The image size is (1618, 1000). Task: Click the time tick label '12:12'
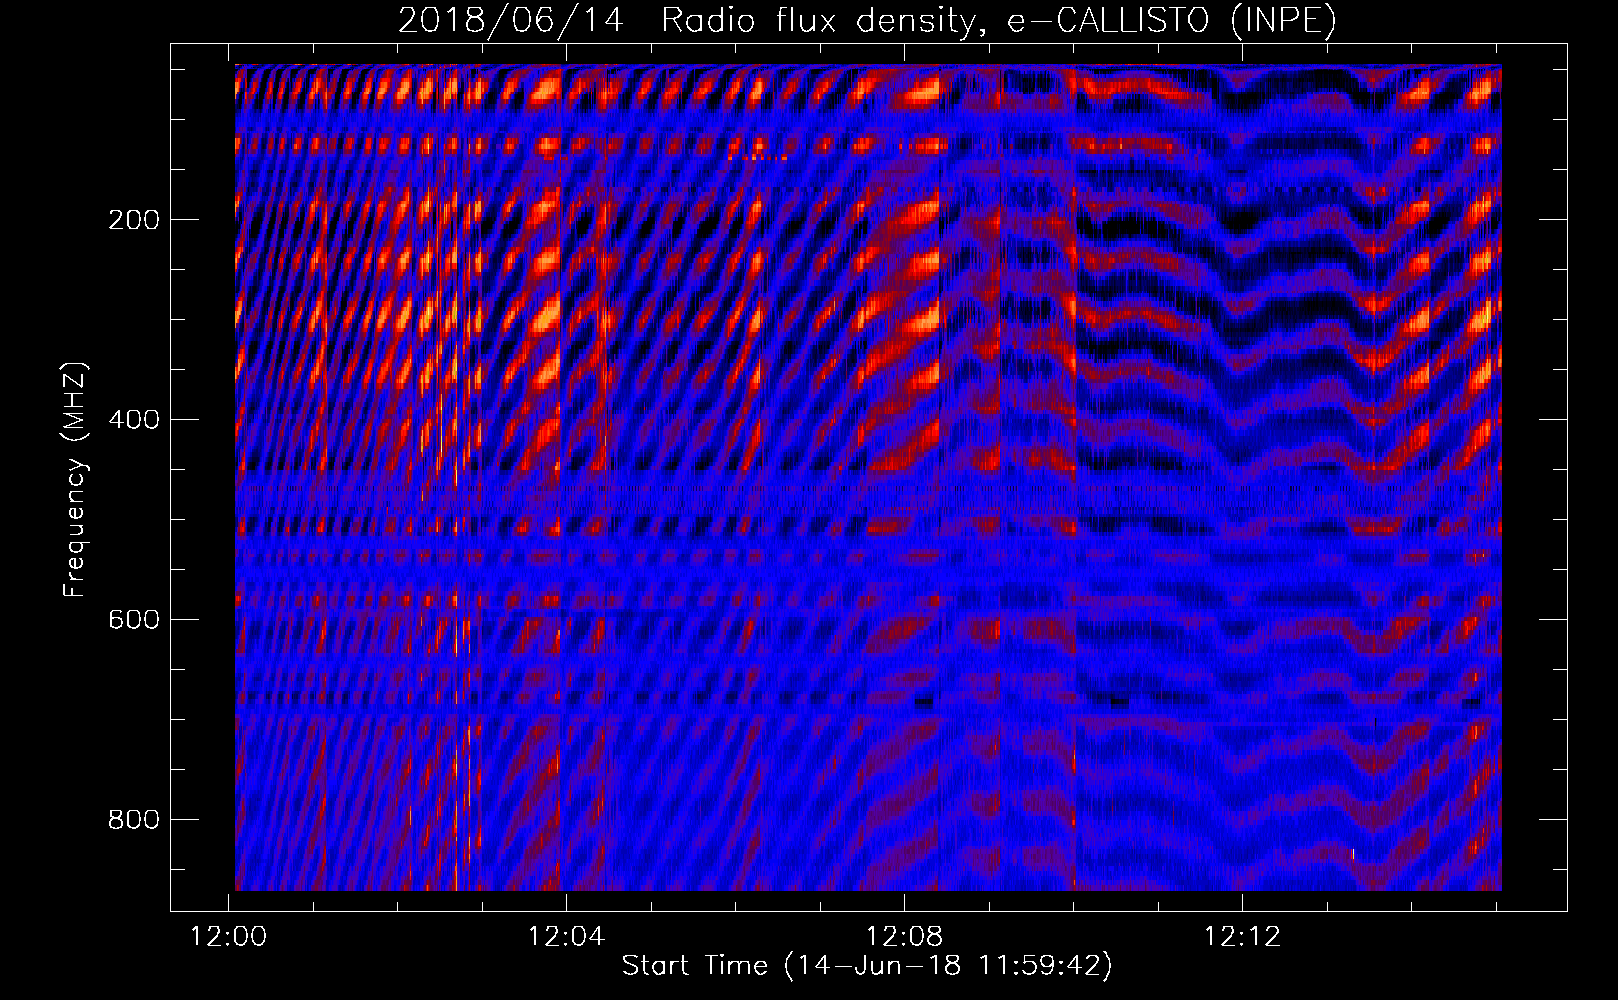click(1242, 937)
